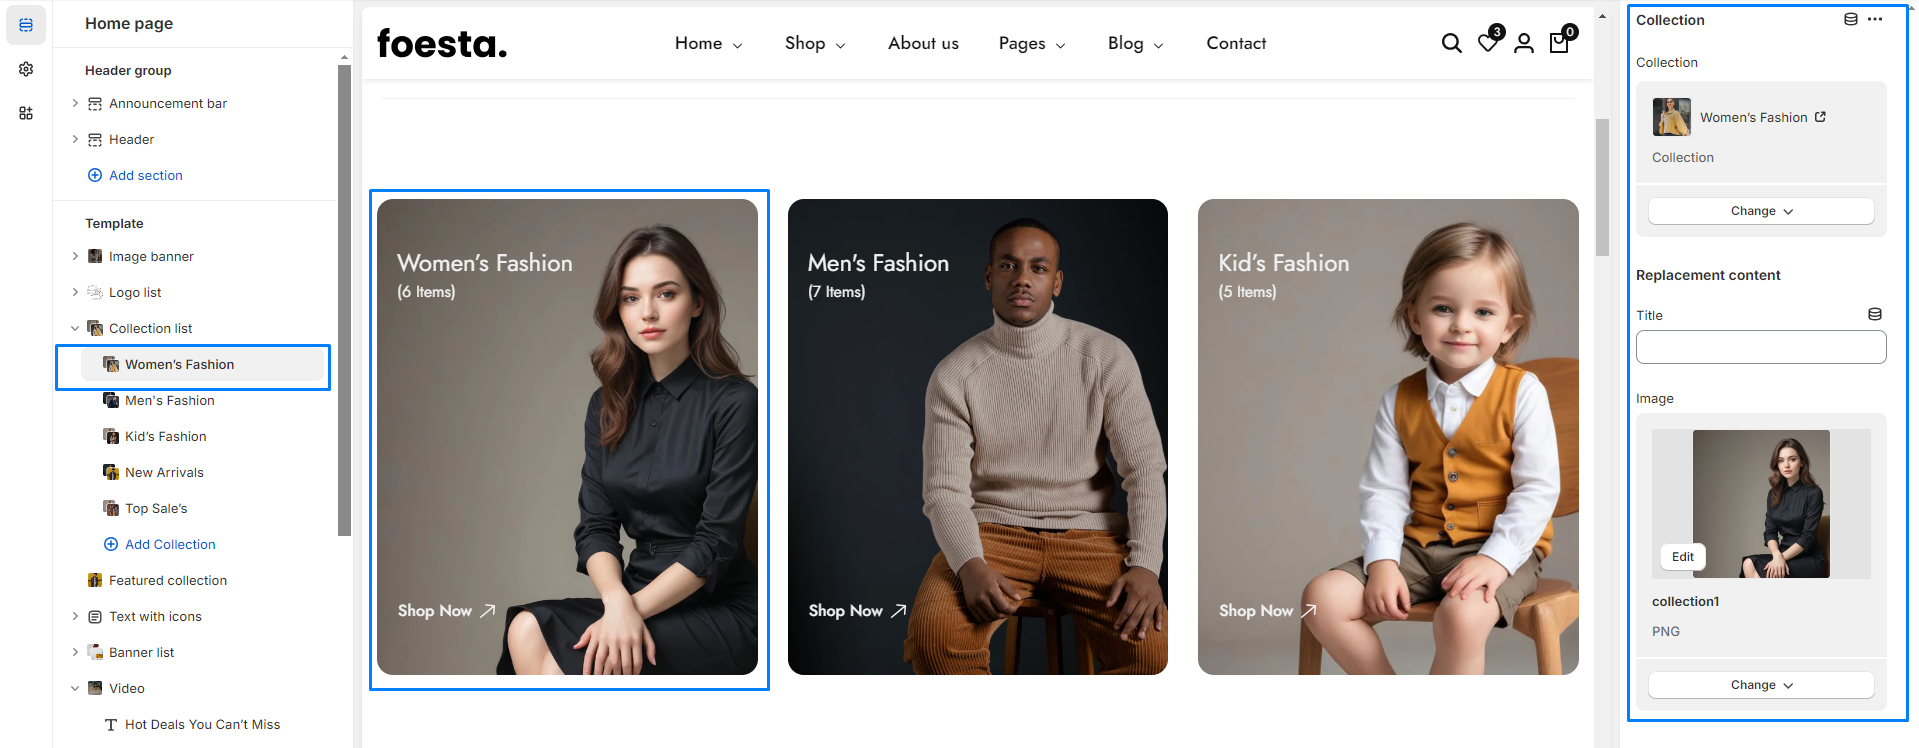Open theme settings gear icon
Viewport: 1919px width, 748px height.
[26, 69]
